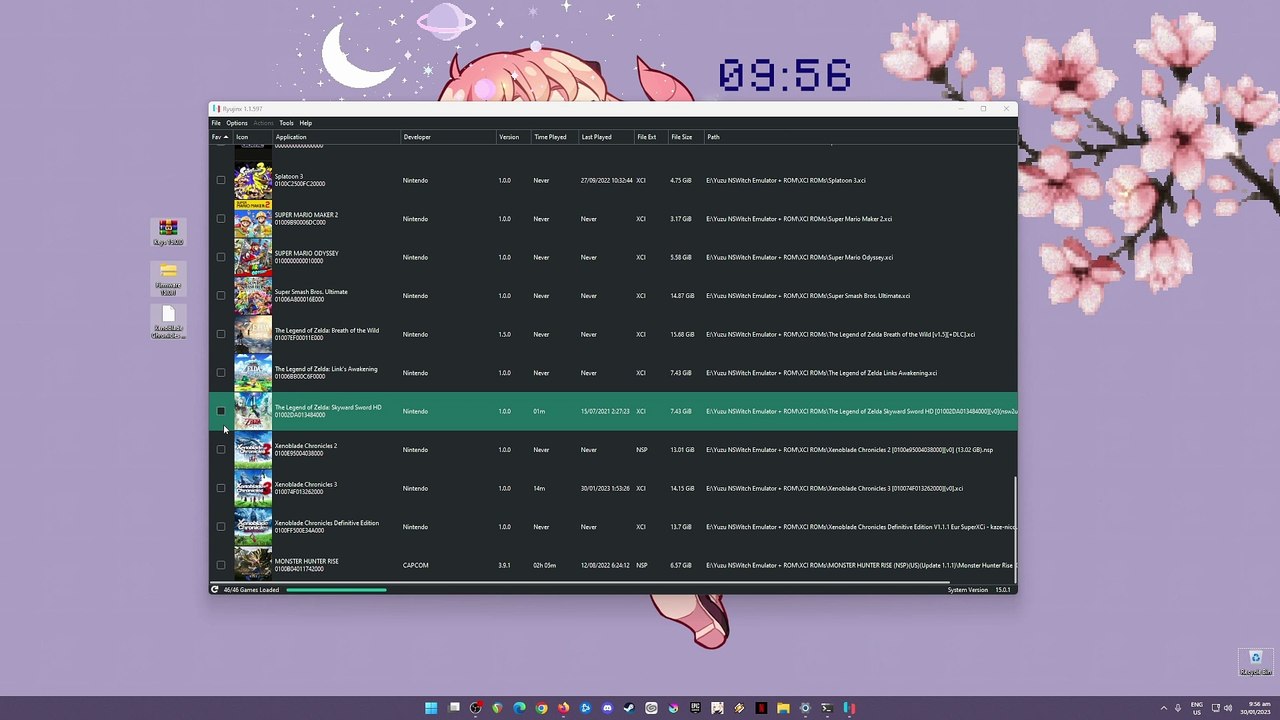Sort the list by File Ext header

click(x=651, y=137)
